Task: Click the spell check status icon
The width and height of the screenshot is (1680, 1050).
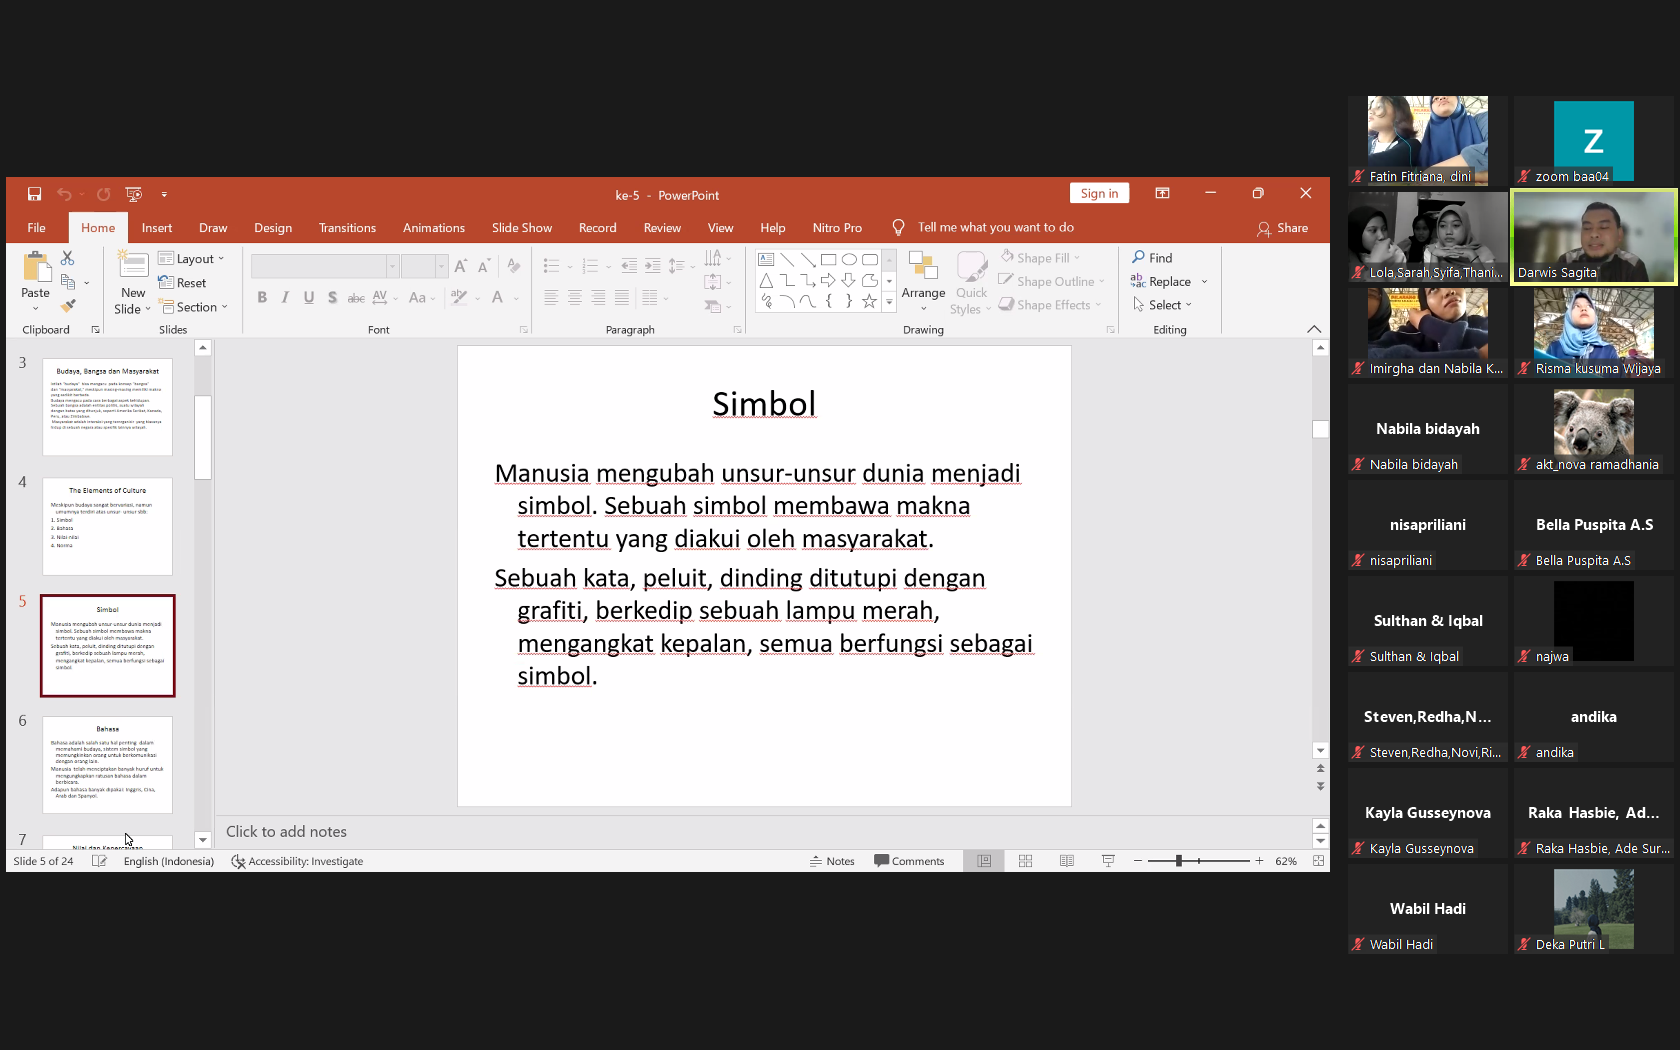Action: [99, 861]
